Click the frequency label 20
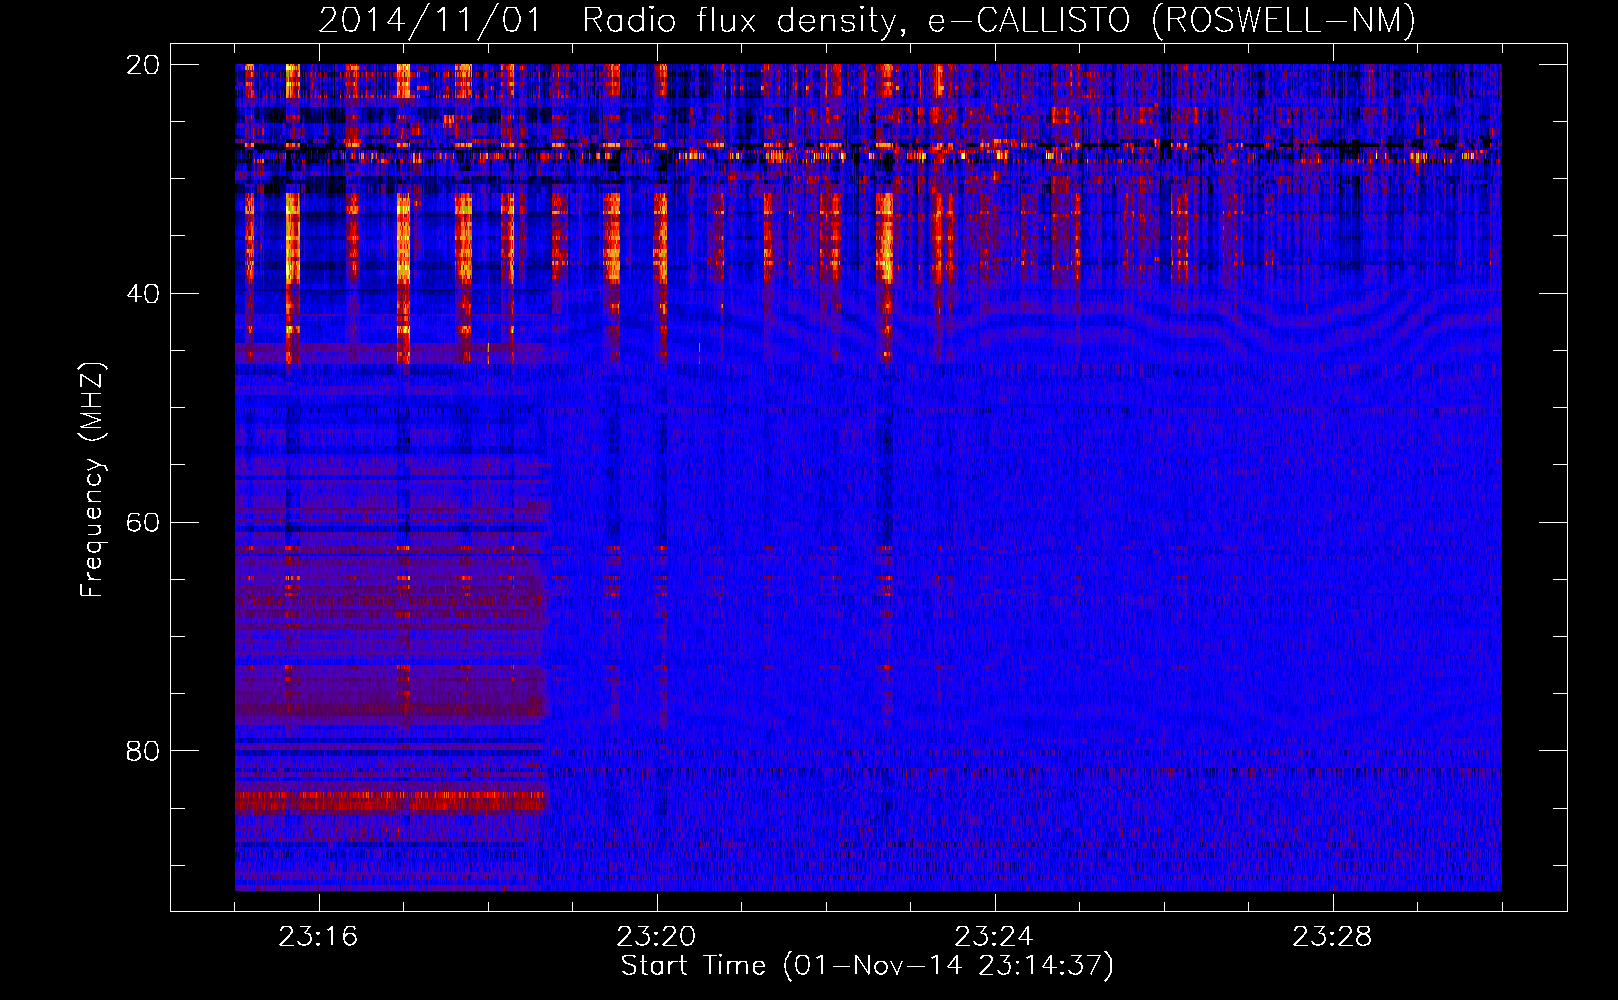Viewport: 1618px width, 1000px height. pyautogui.click(x=142, y=65)
